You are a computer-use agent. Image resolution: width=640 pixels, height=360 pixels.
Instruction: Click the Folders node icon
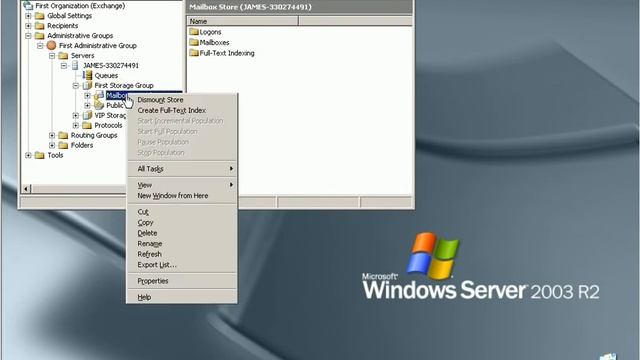tap(63, 145)
